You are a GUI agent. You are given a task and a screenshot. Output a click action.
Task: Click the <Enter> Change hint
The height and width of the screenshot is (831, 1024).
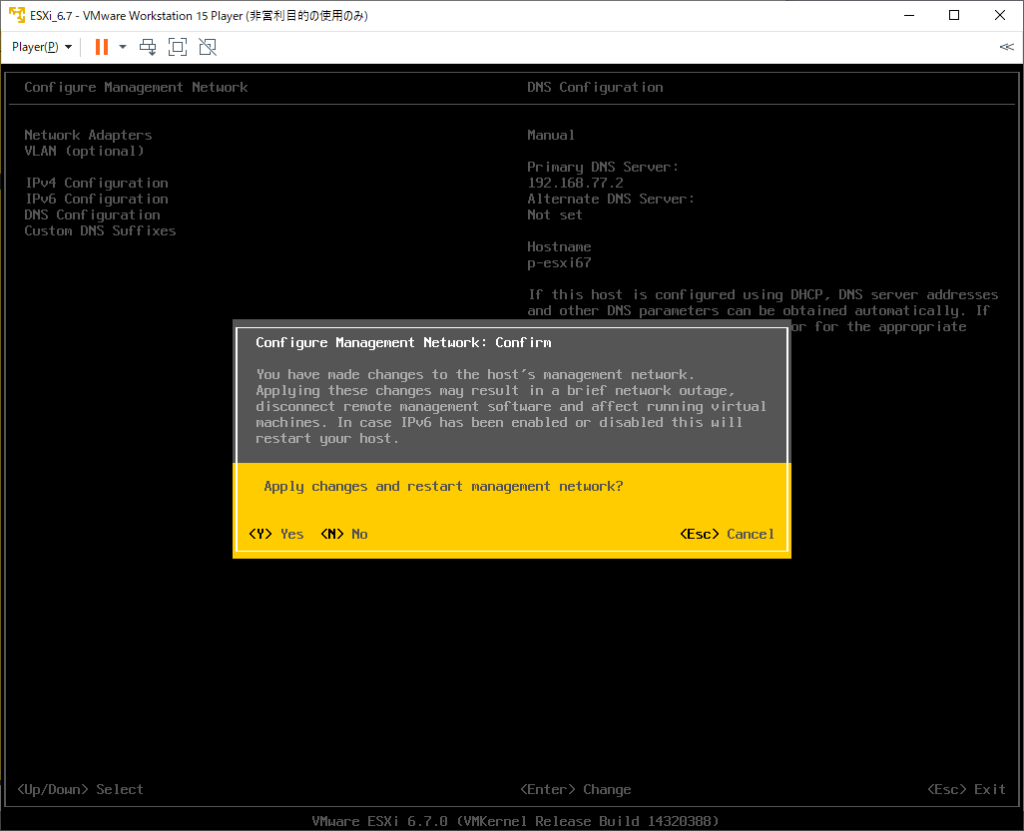pyautogui.click(x=575, y=789)
